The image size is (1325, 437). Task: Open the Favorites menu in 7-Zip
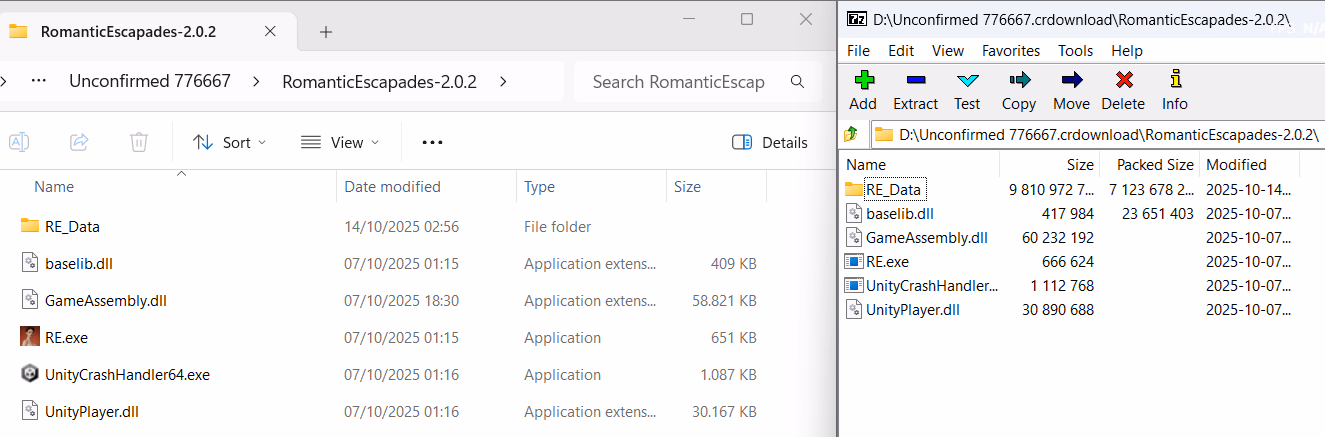1010,50
